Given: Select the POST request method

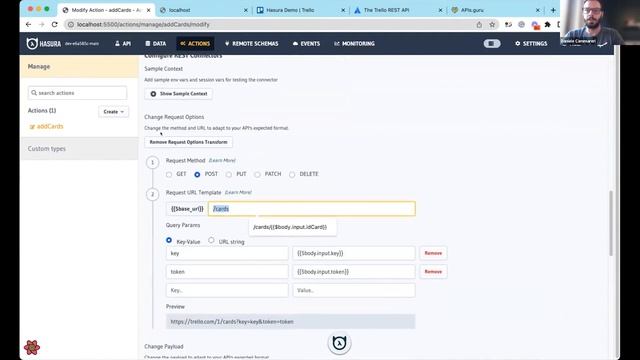Looking at the screenshot, I should [197, 174].
